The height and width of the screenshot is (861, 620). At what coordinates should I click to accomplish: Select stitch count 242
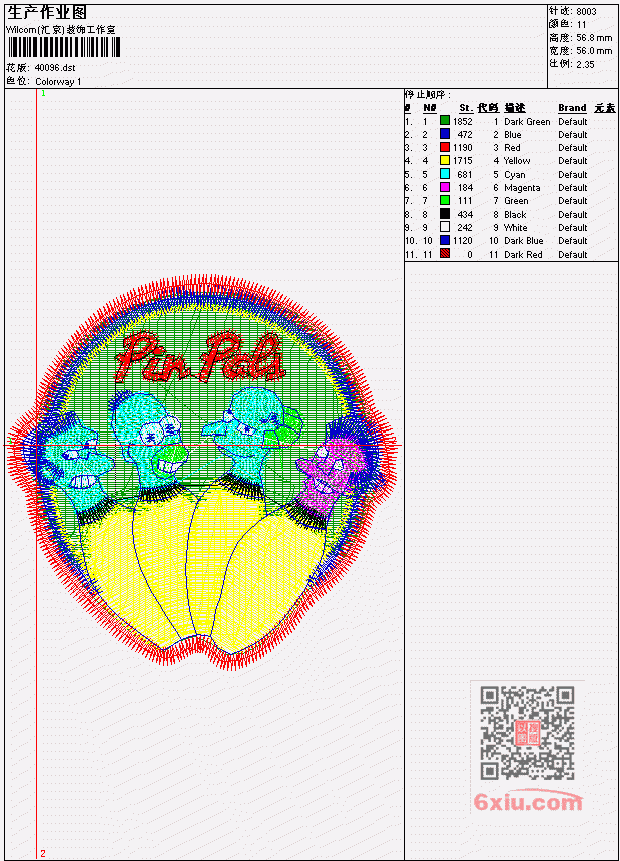click(x=465, y=228)
